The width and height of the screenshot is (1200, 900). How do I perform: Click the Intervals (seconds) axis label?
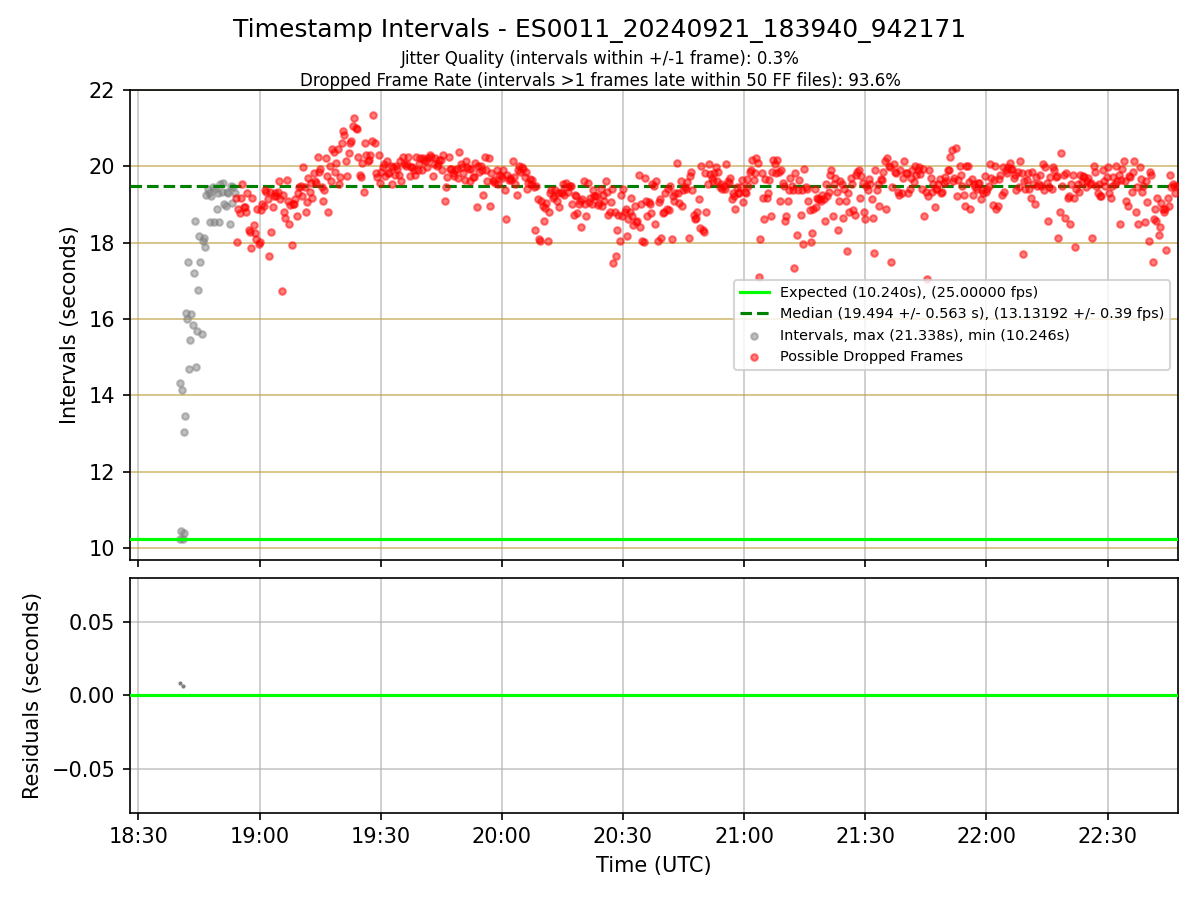tap(68, 325)
